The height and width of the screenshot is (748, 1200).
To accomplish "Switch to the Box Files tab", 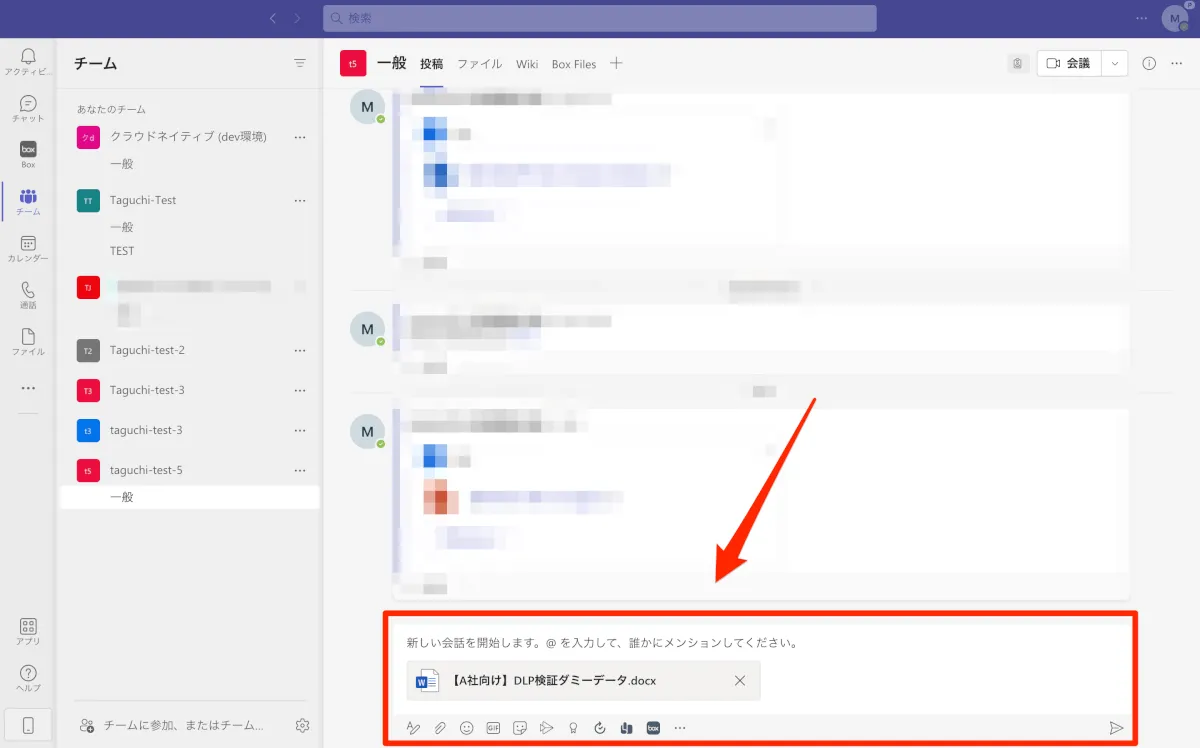I will pyautogui.click(x=574, y=64).
